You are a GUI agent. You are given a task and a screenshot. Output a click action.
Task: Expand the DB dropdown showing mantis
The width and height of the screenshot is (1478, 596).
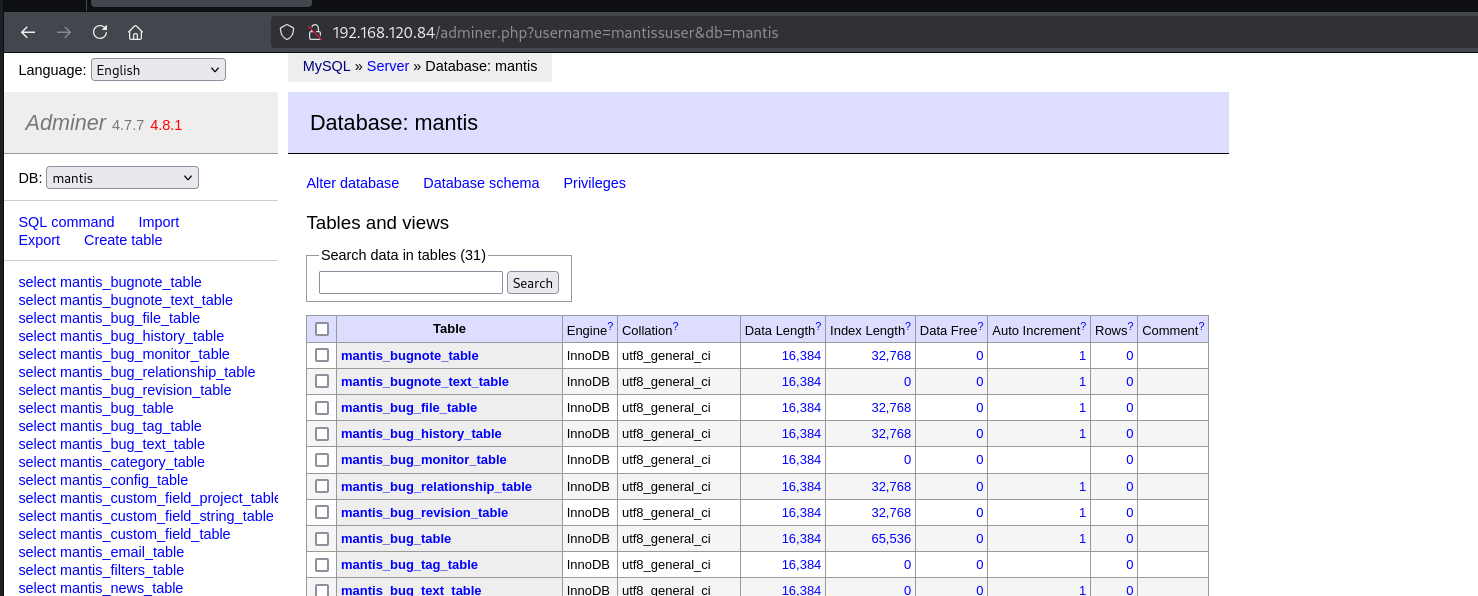[122, 178]
